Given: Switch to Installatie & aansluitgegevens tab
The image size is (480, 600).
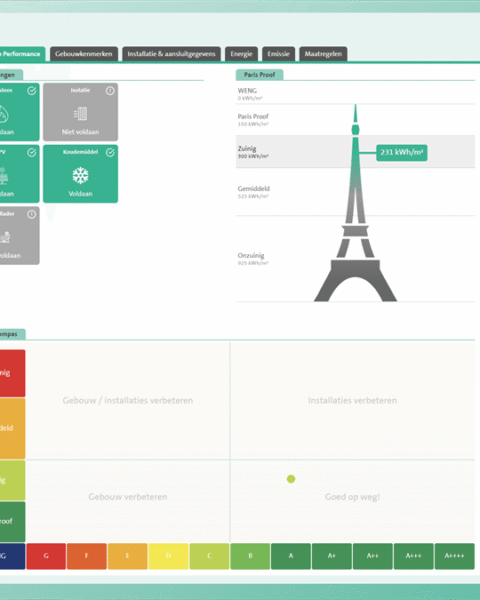Looking at the screenshot, I should coord(171,54).
